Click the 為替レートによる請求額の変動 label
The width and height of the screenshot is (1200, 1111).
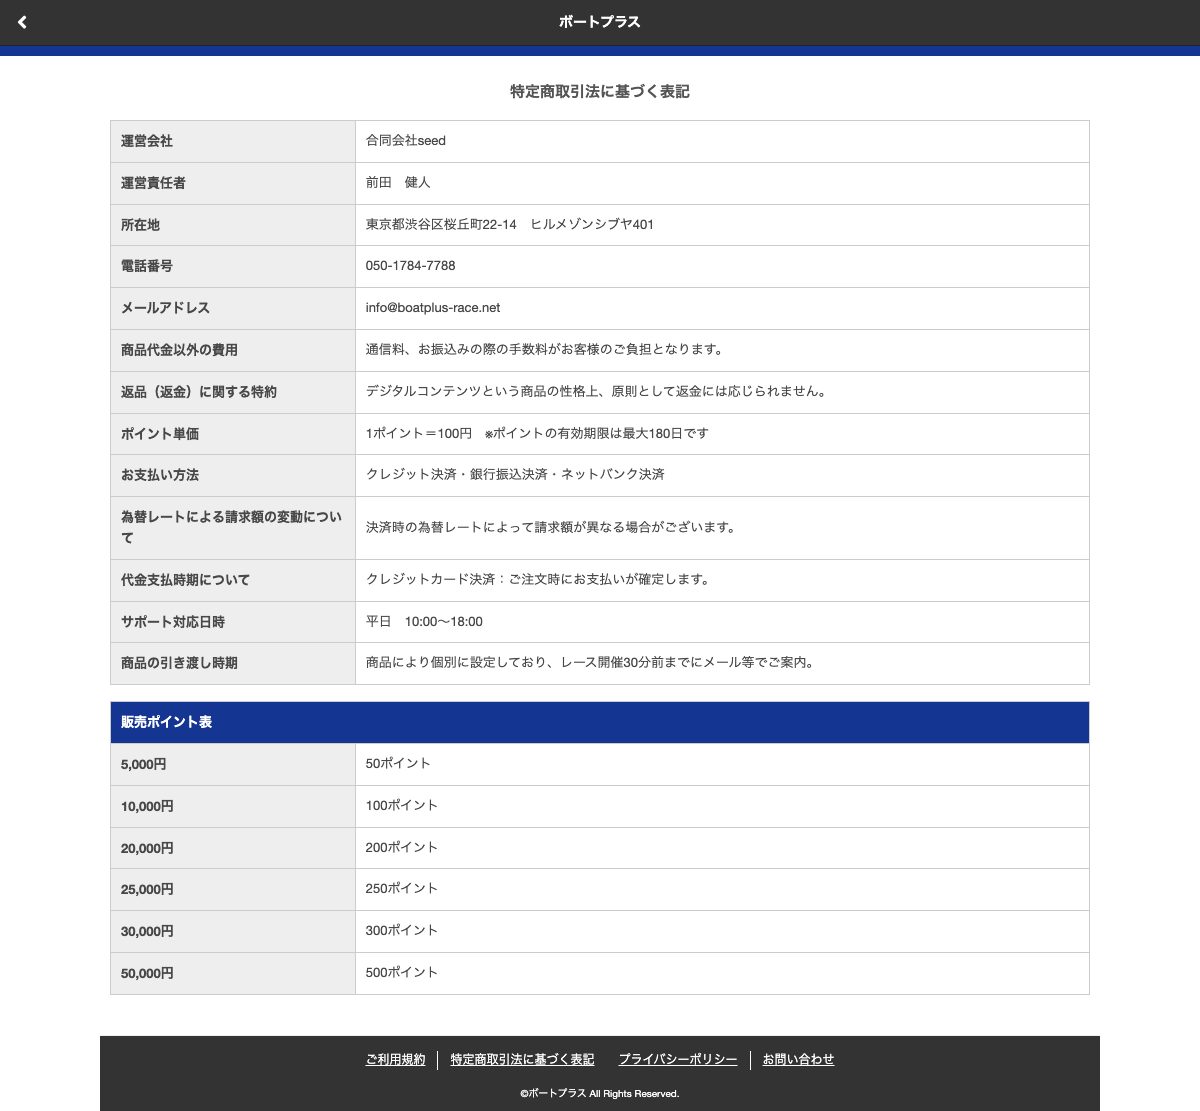click(x=231, y=528)
